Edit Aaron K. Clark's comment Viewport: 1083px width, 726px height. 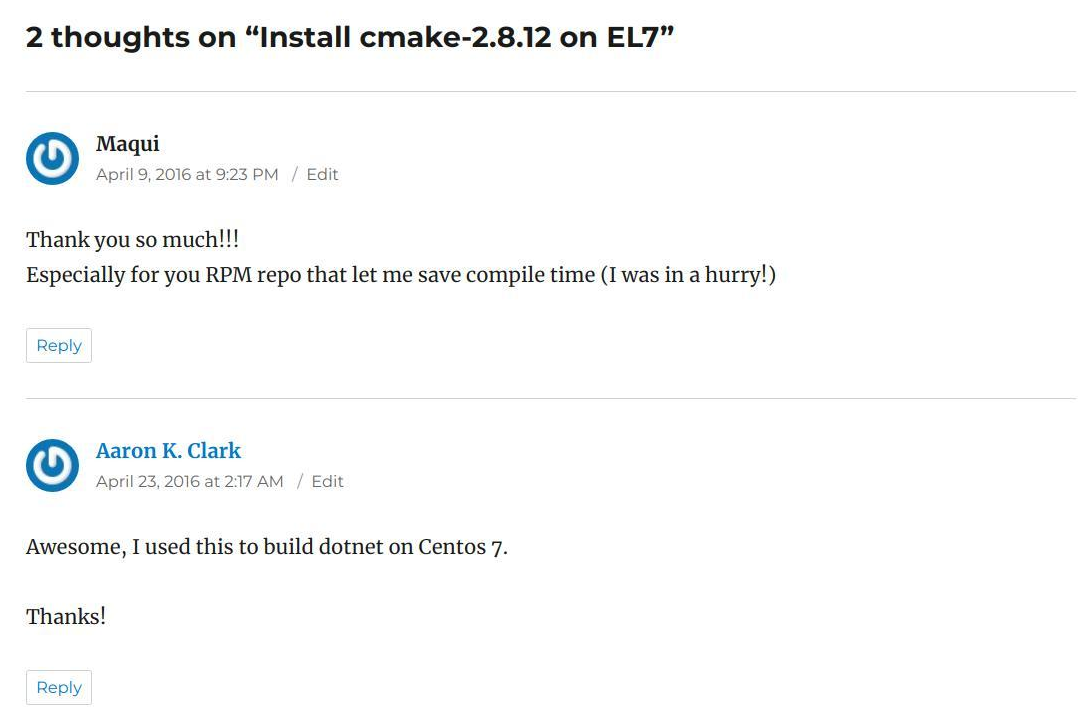coord(327,481)
